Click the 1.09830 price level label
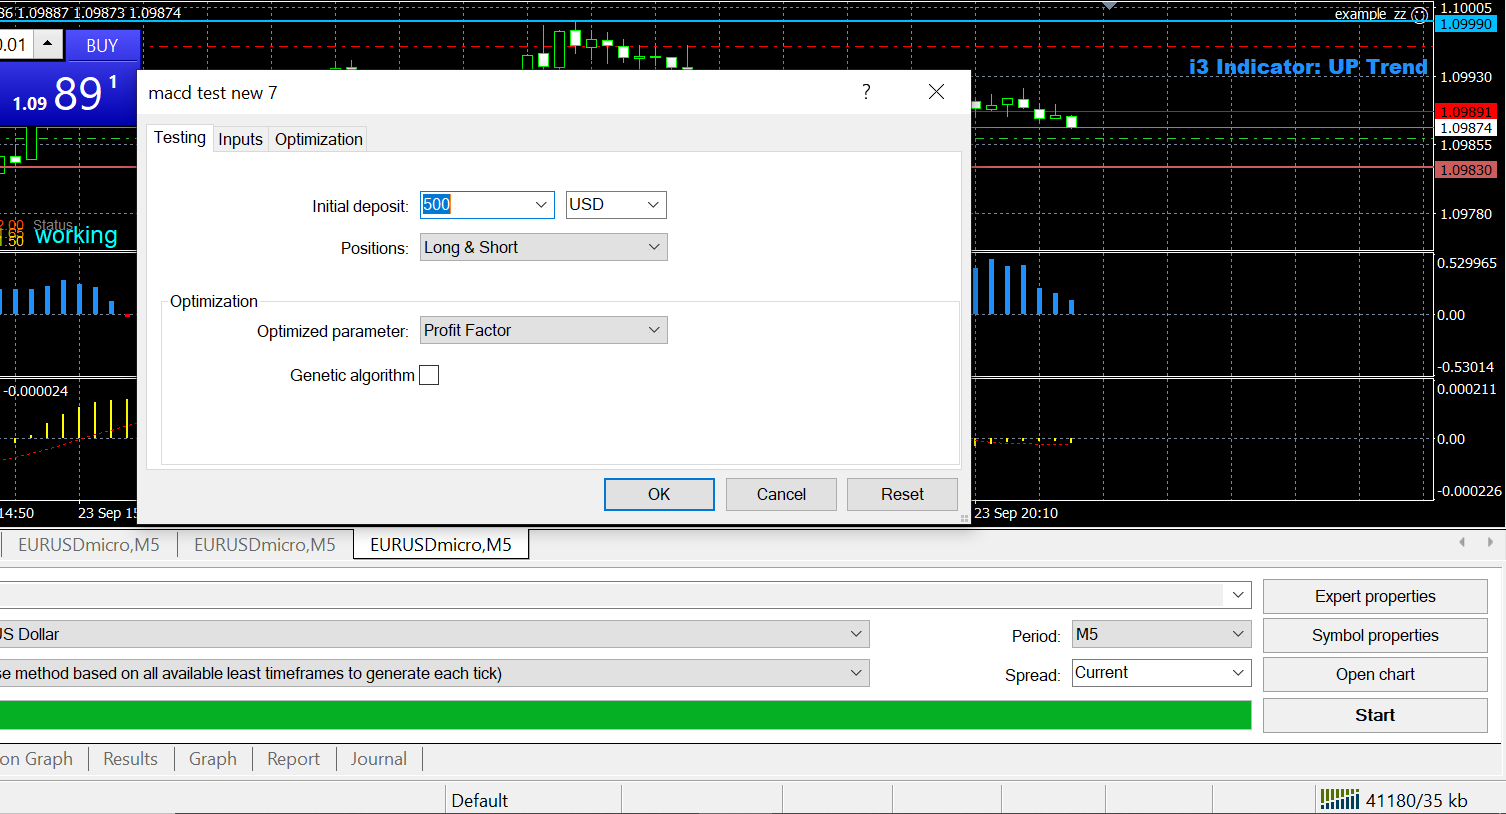The width and height of the screenshot is (1506, 814). click(x=1466, y=170)
